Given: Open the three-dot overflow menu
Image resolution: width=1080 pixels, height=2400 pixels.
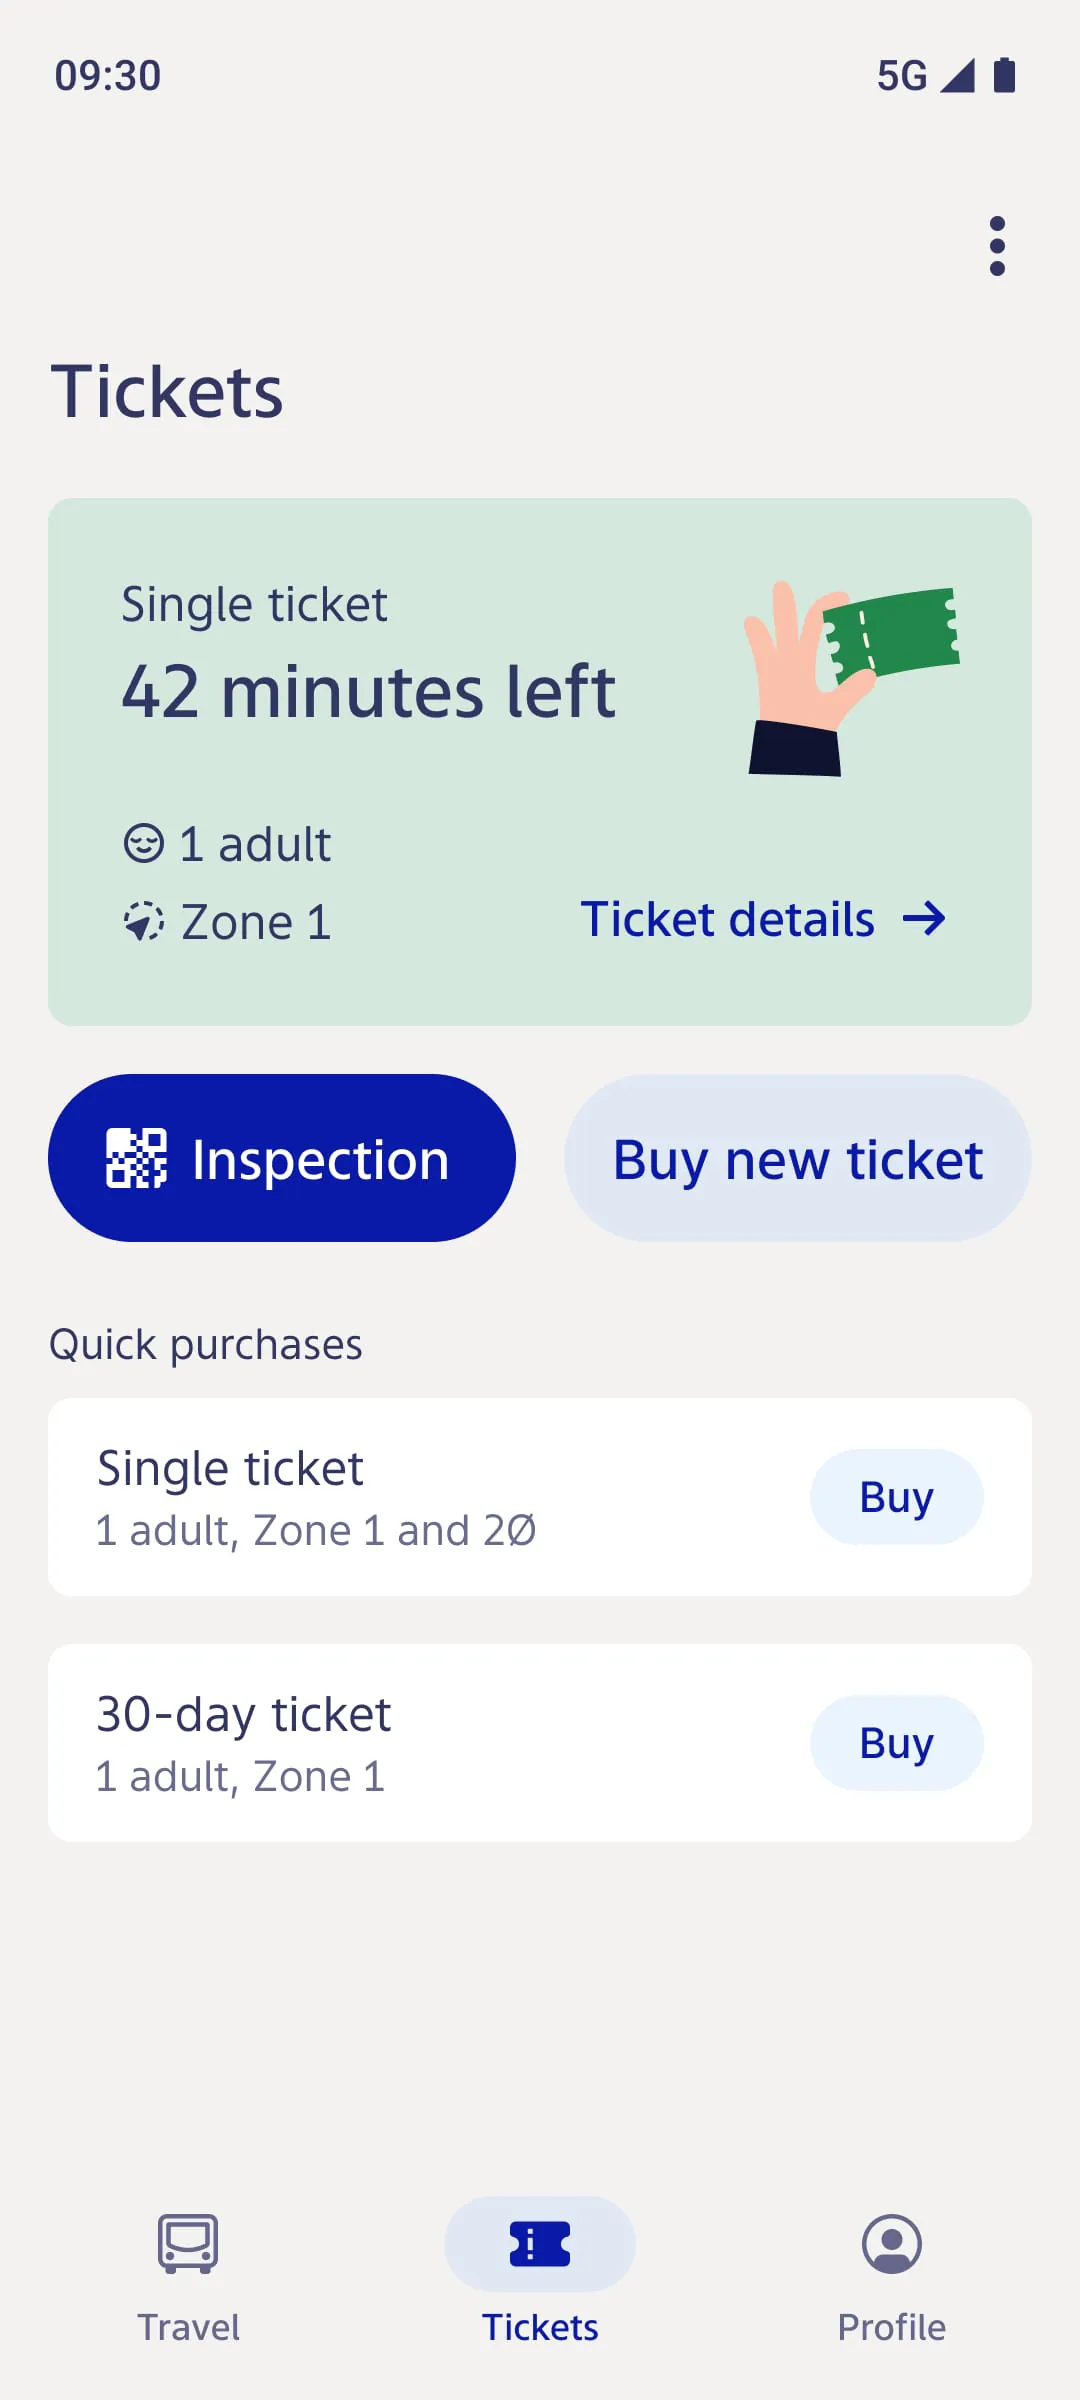Looking at the screenshot, I should 996,246.
